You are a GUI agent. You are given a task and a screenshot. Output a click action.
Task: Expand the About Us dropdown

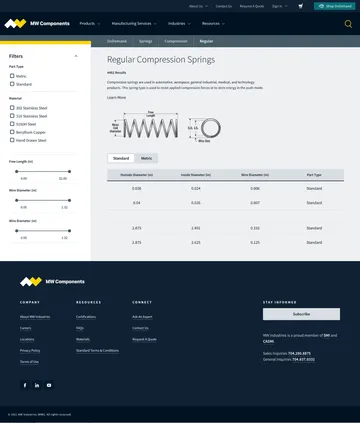(198, 6)
